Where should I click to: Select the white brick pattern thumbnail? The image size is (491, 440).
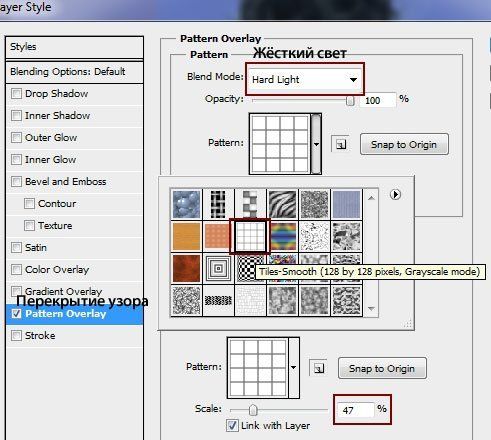tap(250, 300)
